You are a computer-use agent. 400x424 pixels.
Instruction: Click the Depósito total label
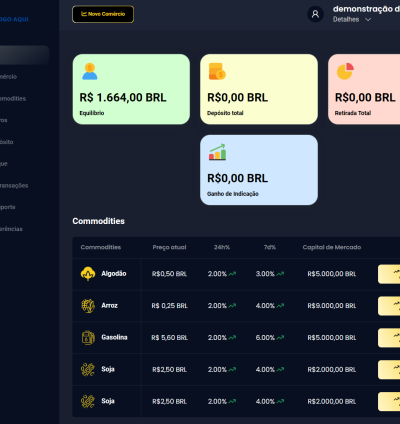pyautogui.click(x=225, y=113)
